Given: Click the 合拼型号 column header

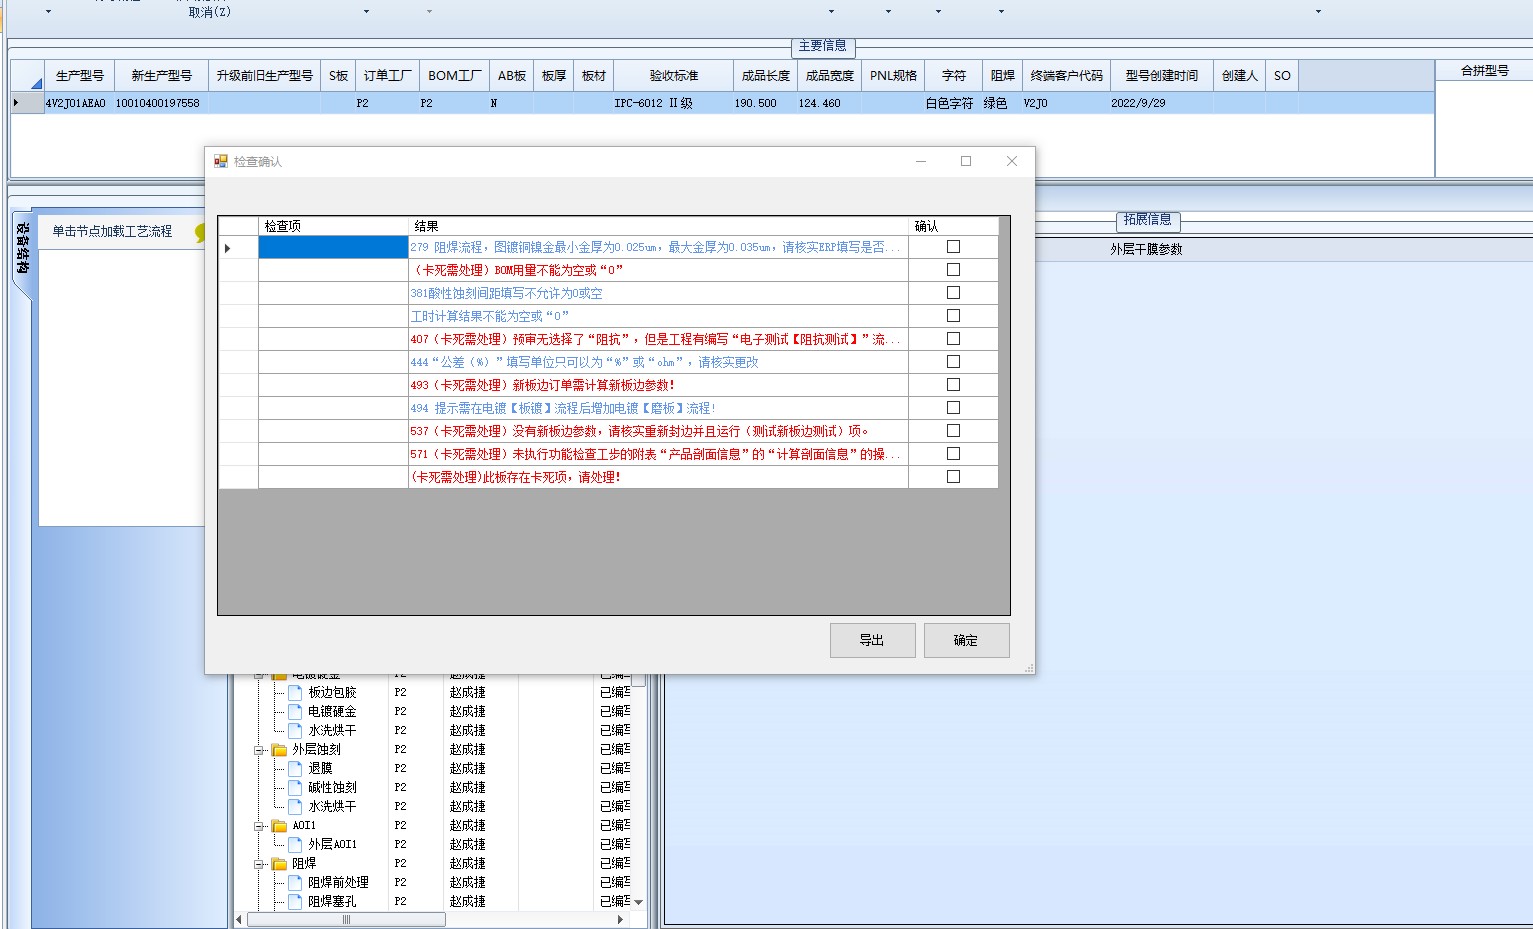Looking at the screenshot, I should click(1484, 71).
